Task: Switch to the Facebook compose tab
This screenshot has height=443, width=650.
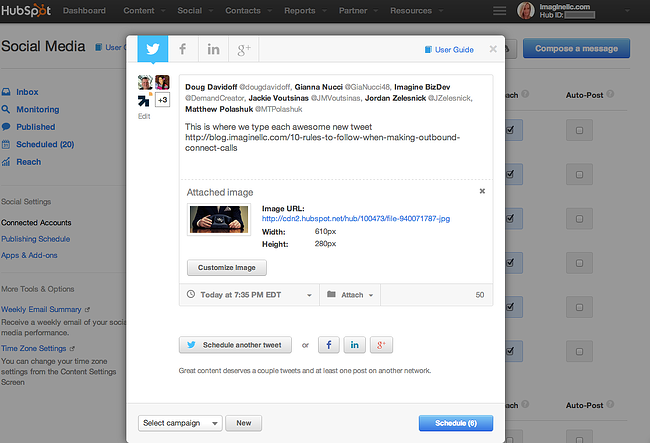Action: 183,49
